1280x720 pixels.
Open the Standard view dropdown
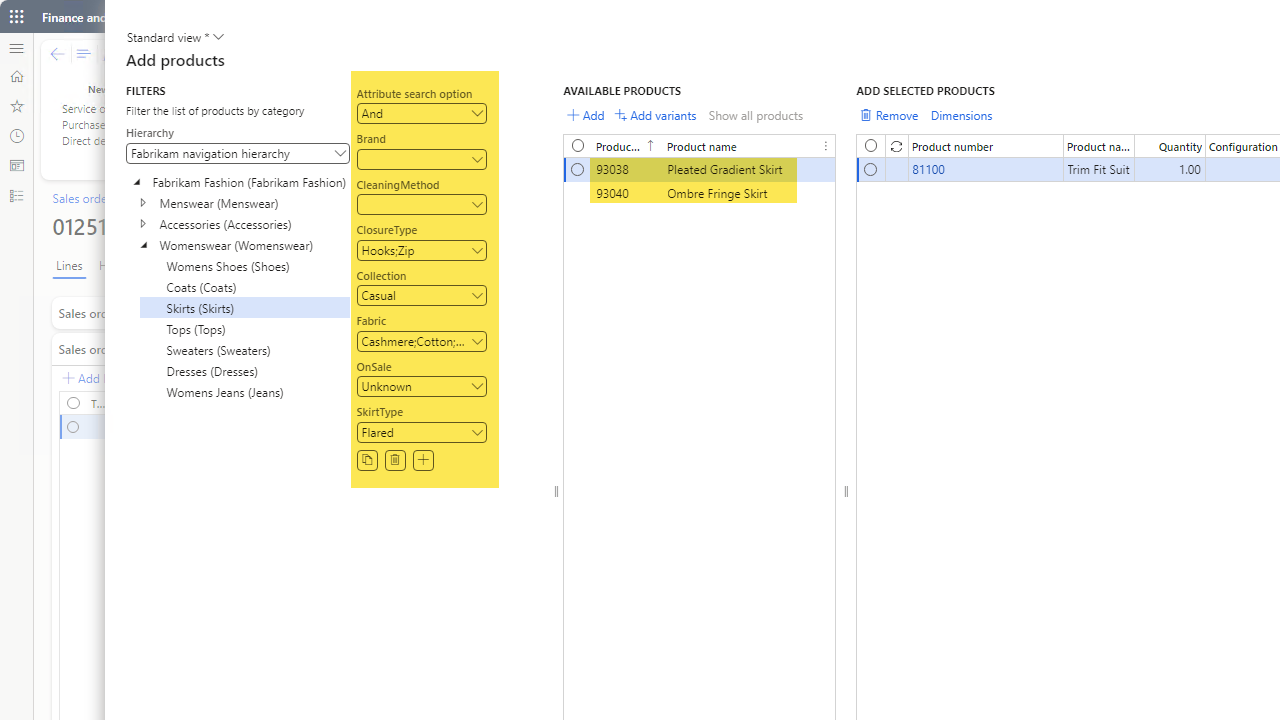175,37
